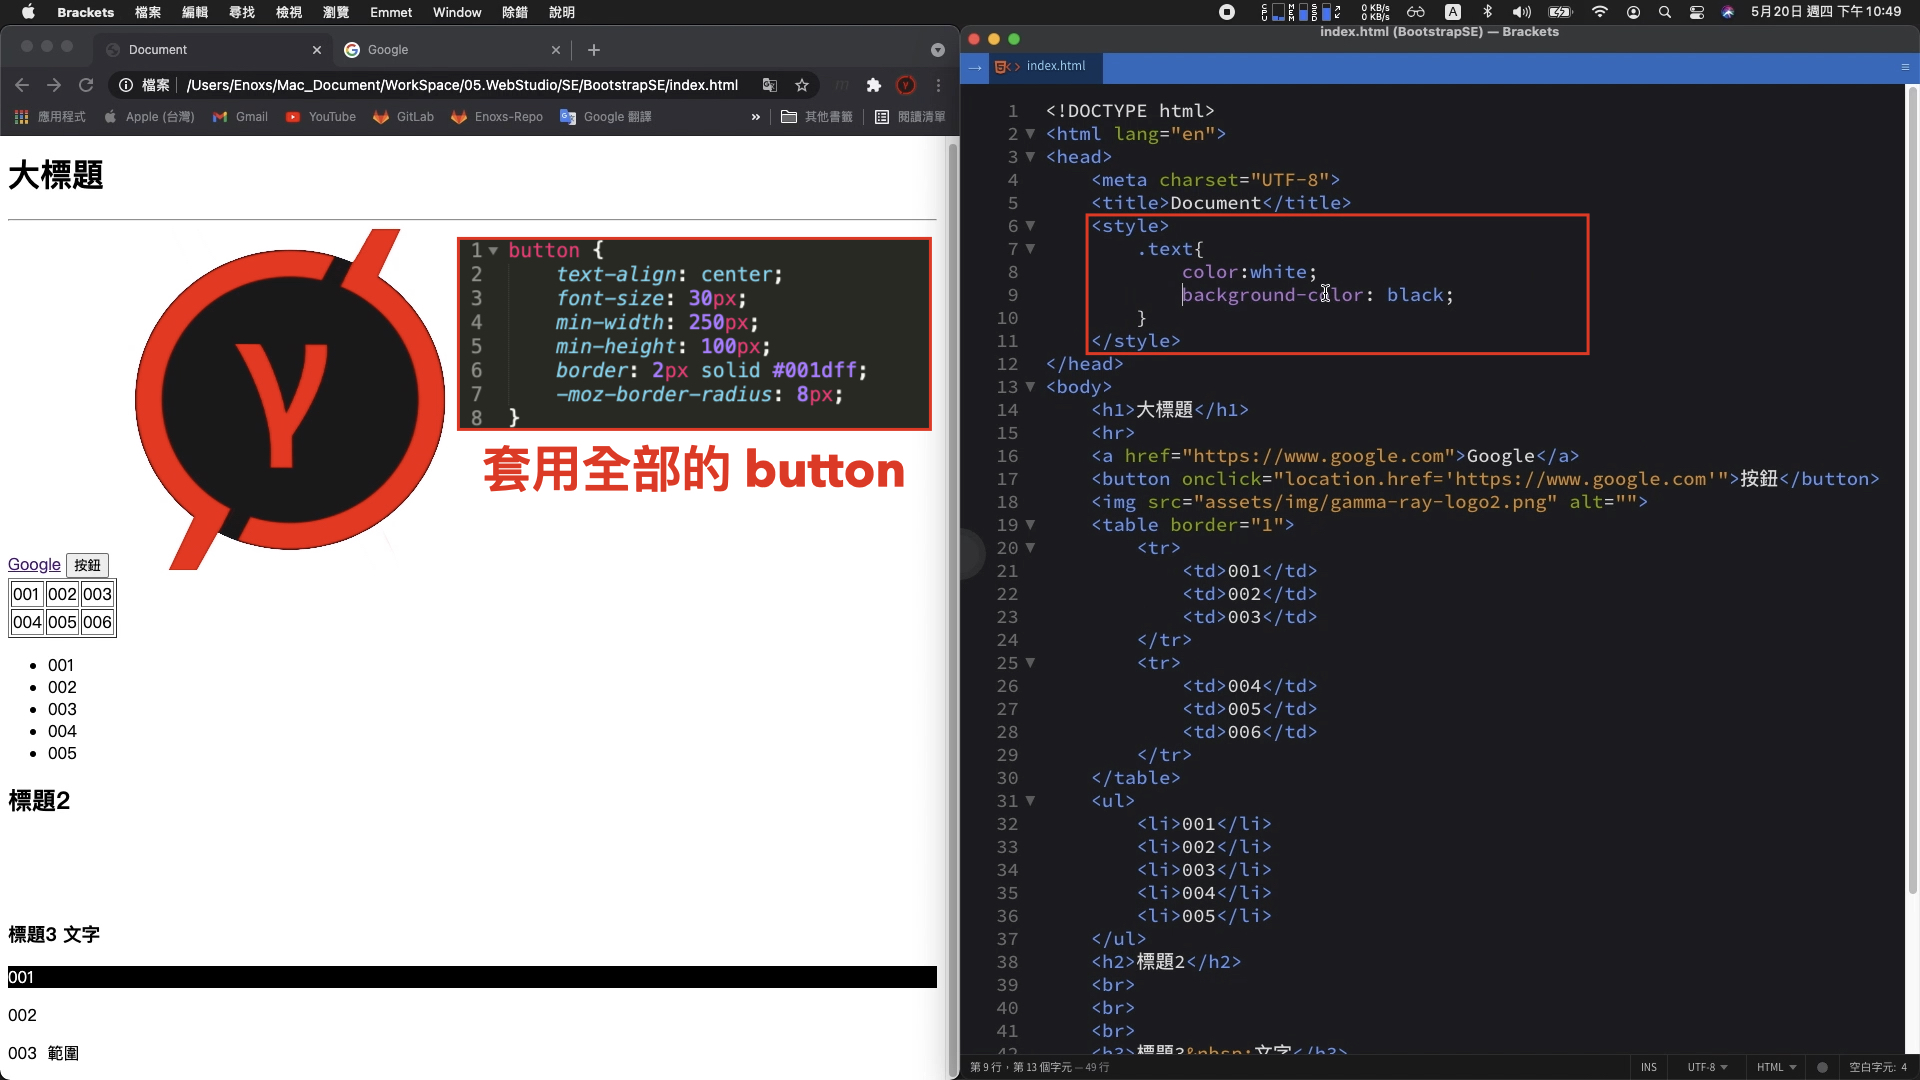
Task: Click the site info icon in address bar
Action: click(126, 85)
